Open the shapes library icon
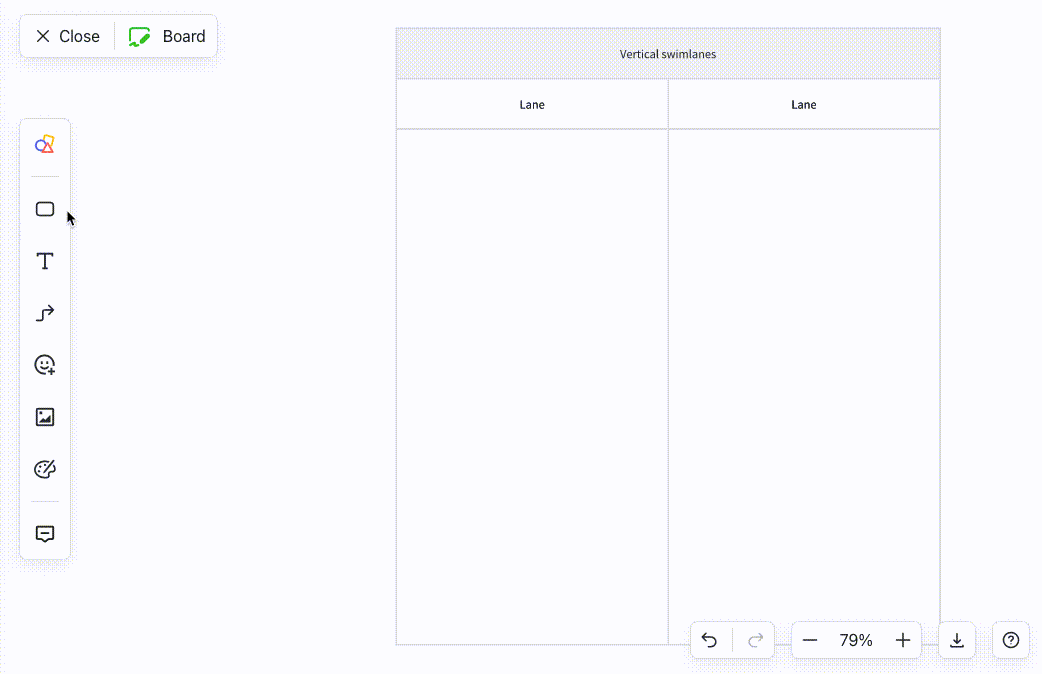1042x674 pixels. 45,145
